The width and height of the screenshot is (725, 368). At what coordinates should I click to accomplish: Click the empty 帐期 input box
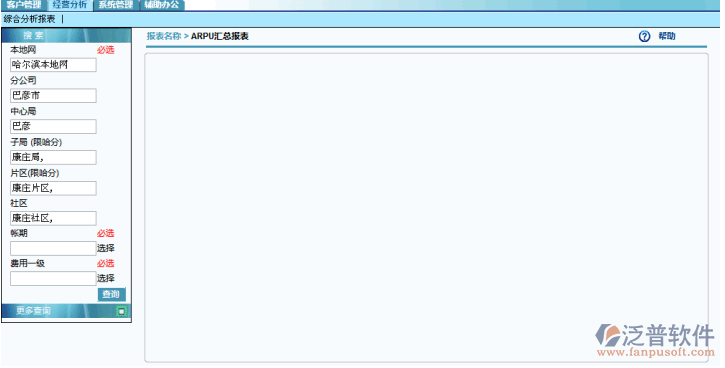pyautogui.click(x=53, y=248)
